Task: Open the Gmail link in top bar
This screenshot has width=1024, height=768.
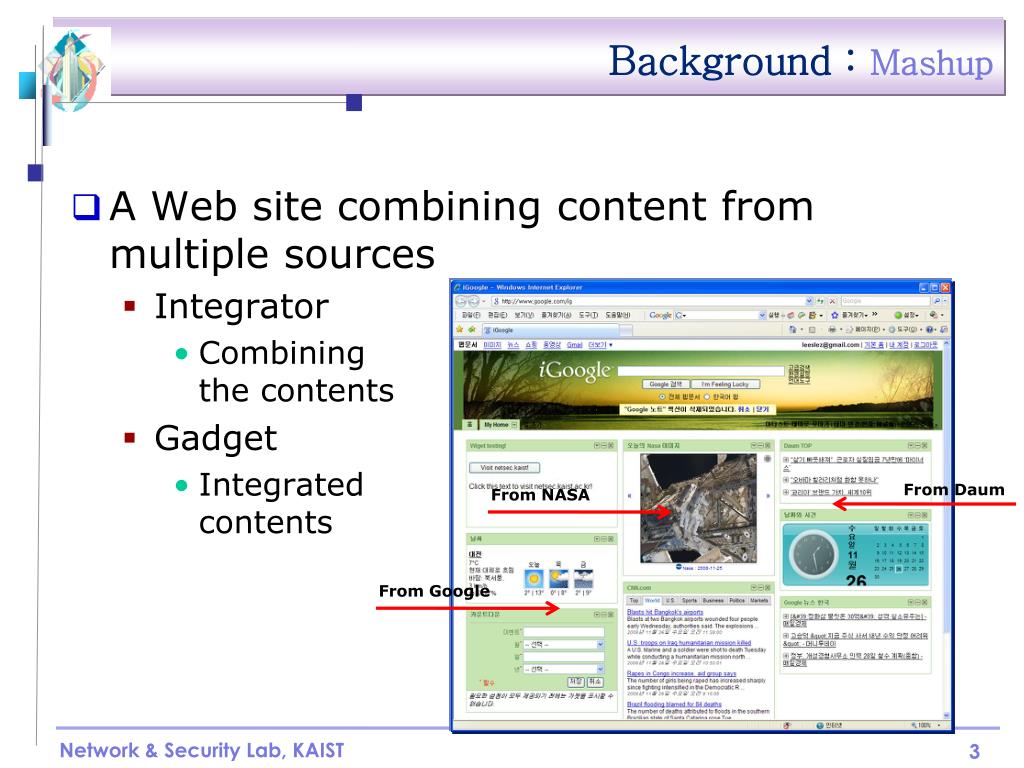Action: [574, 344]
